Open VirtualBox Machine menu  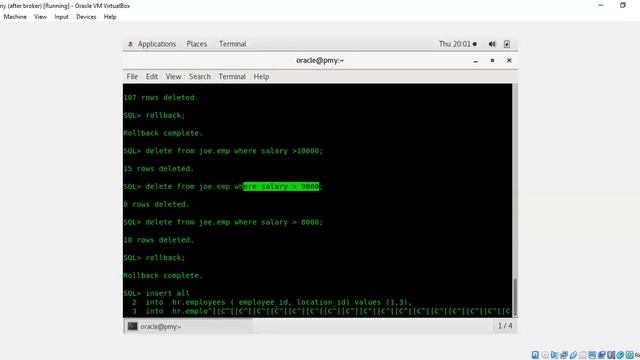coord(15,17)
